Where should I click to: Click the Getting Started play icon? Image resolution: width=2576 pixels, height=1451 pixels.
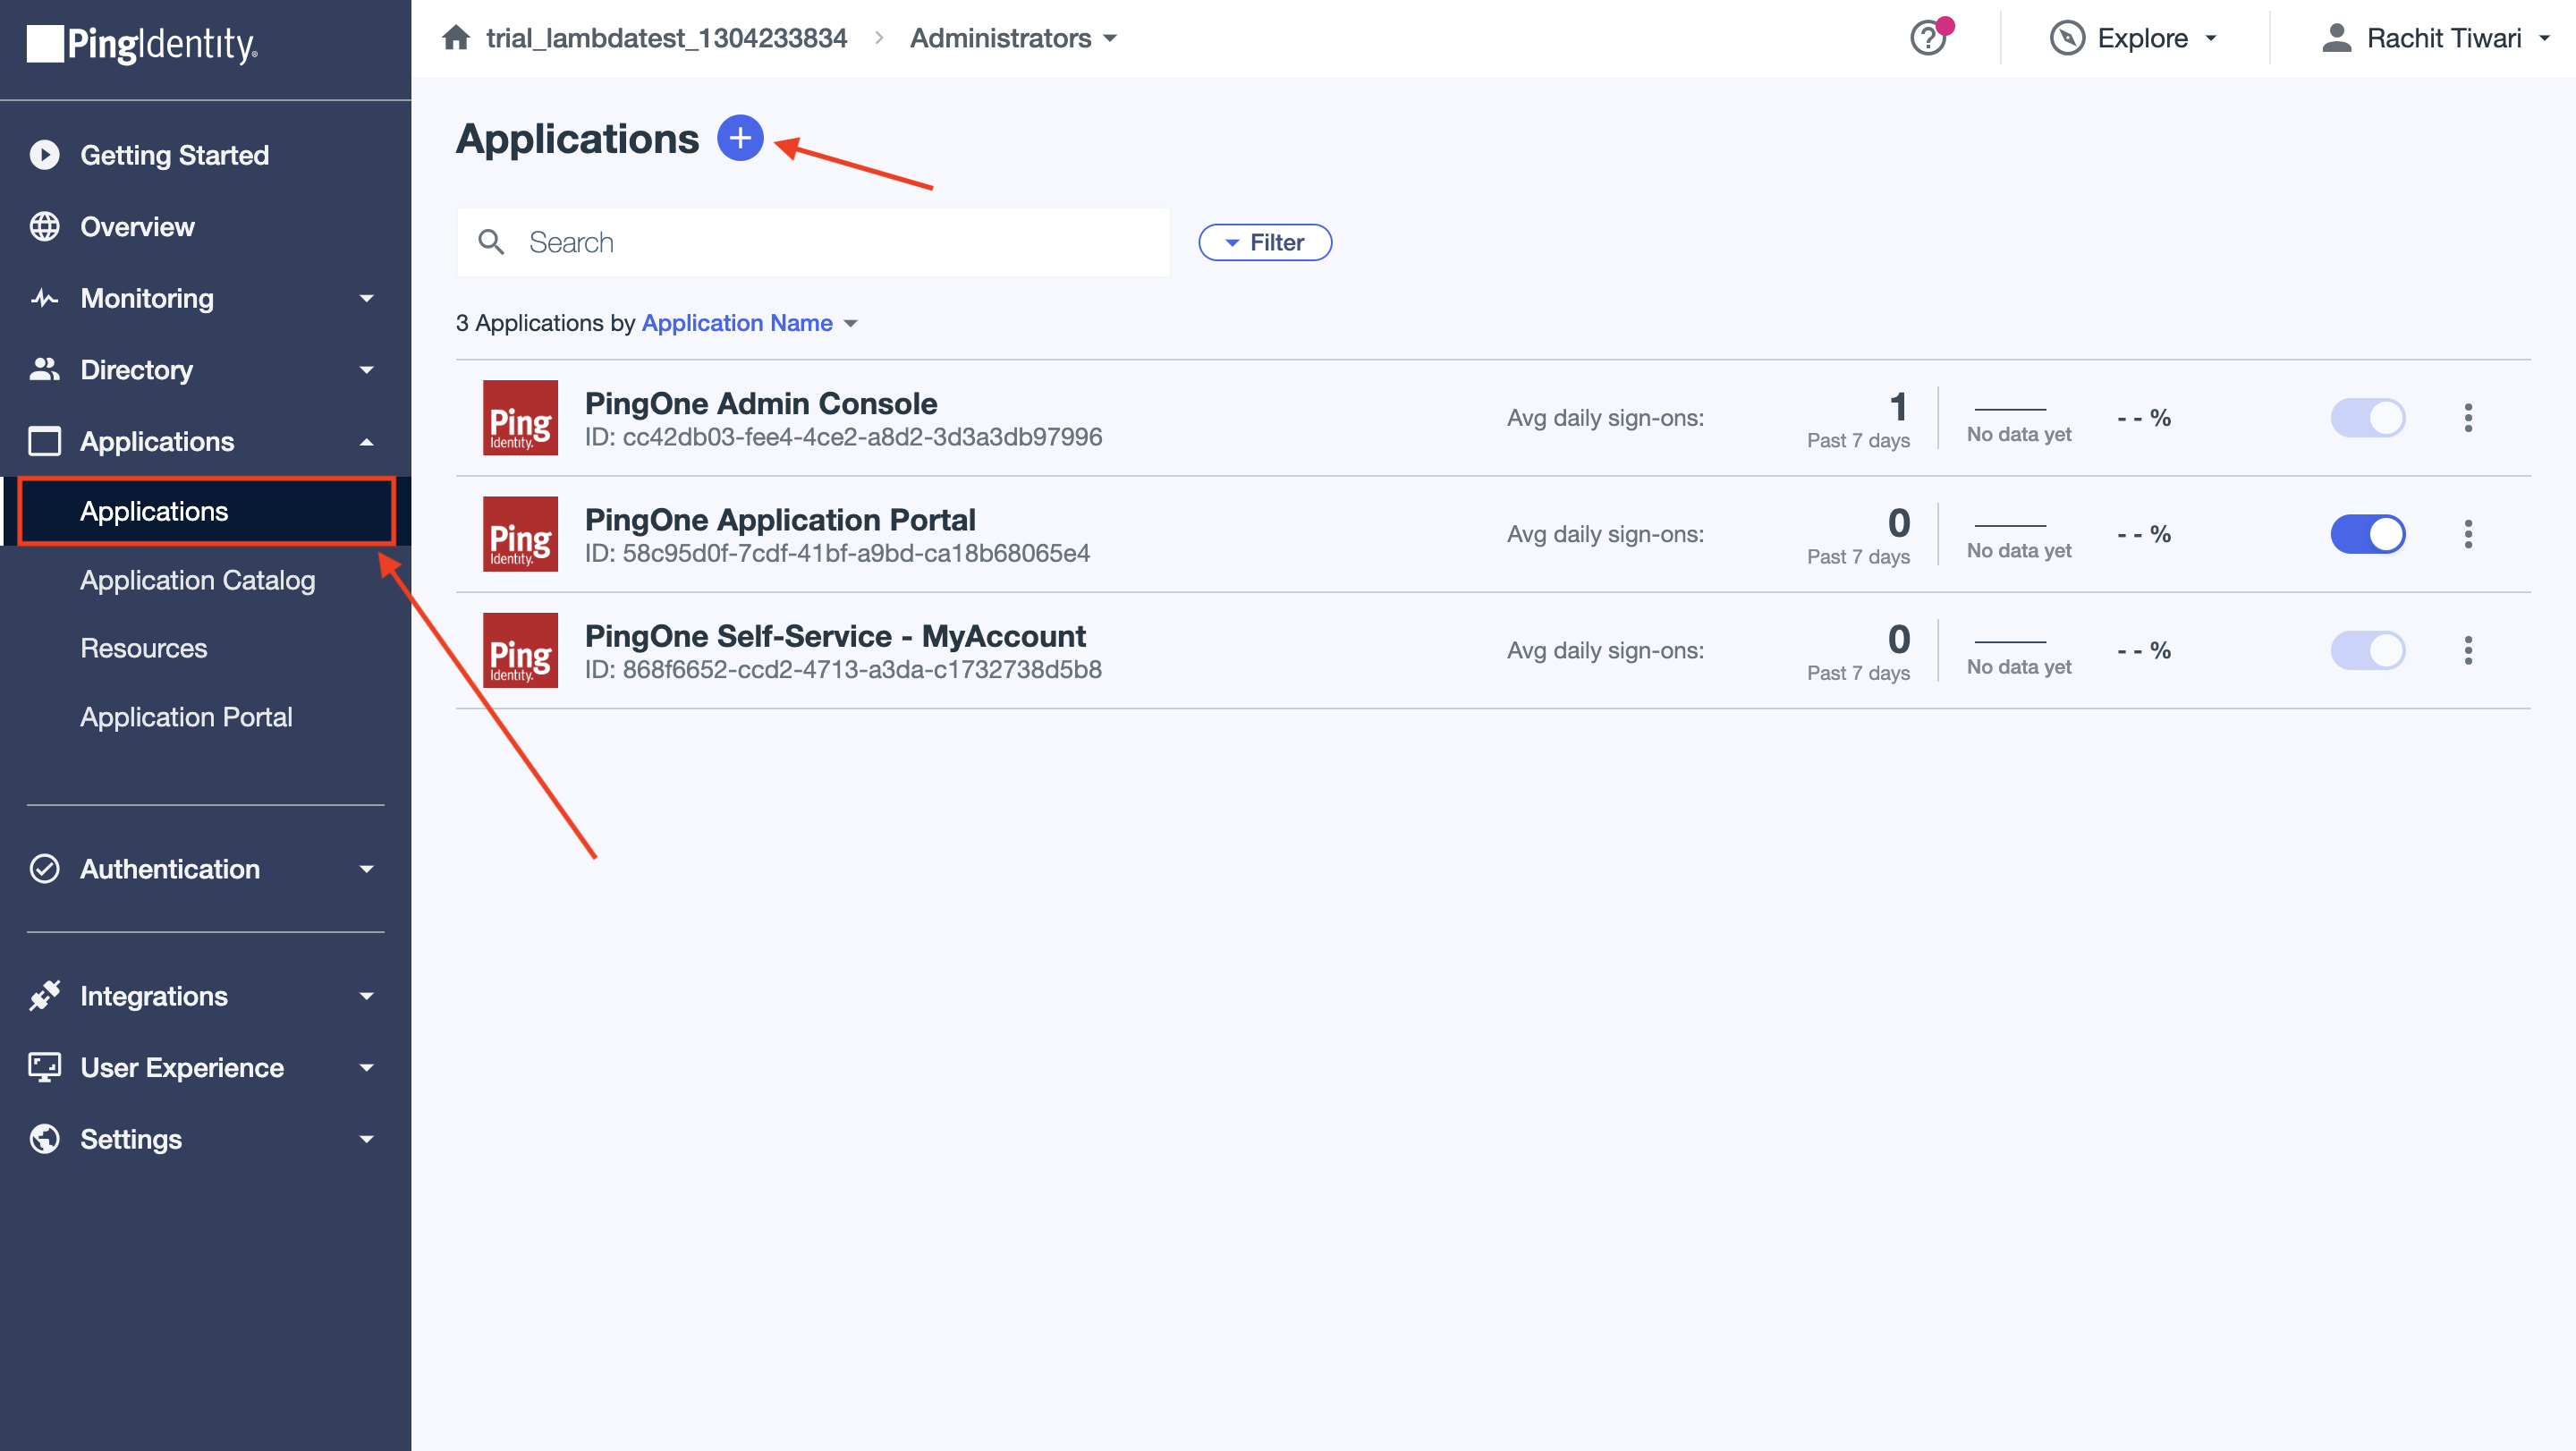45,155
